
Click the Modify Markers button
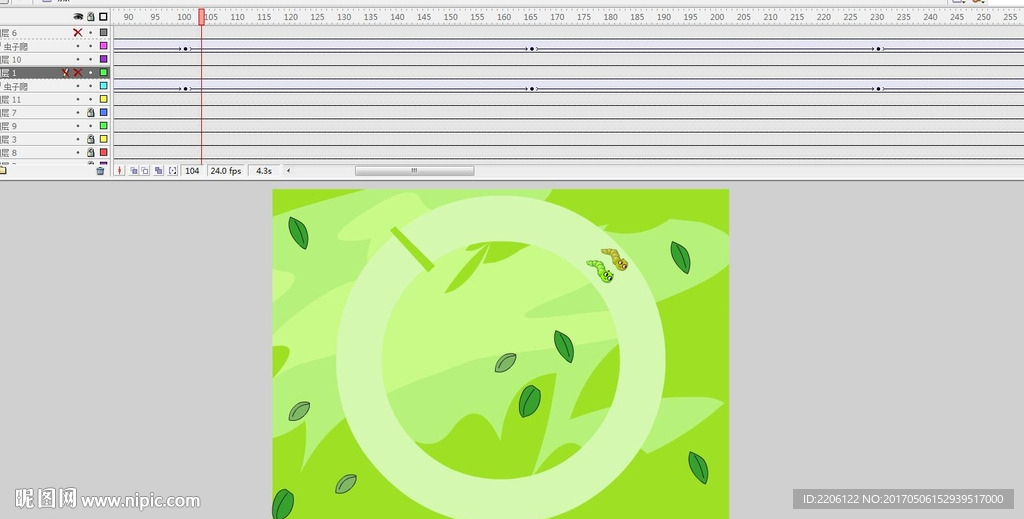(172, 171)
